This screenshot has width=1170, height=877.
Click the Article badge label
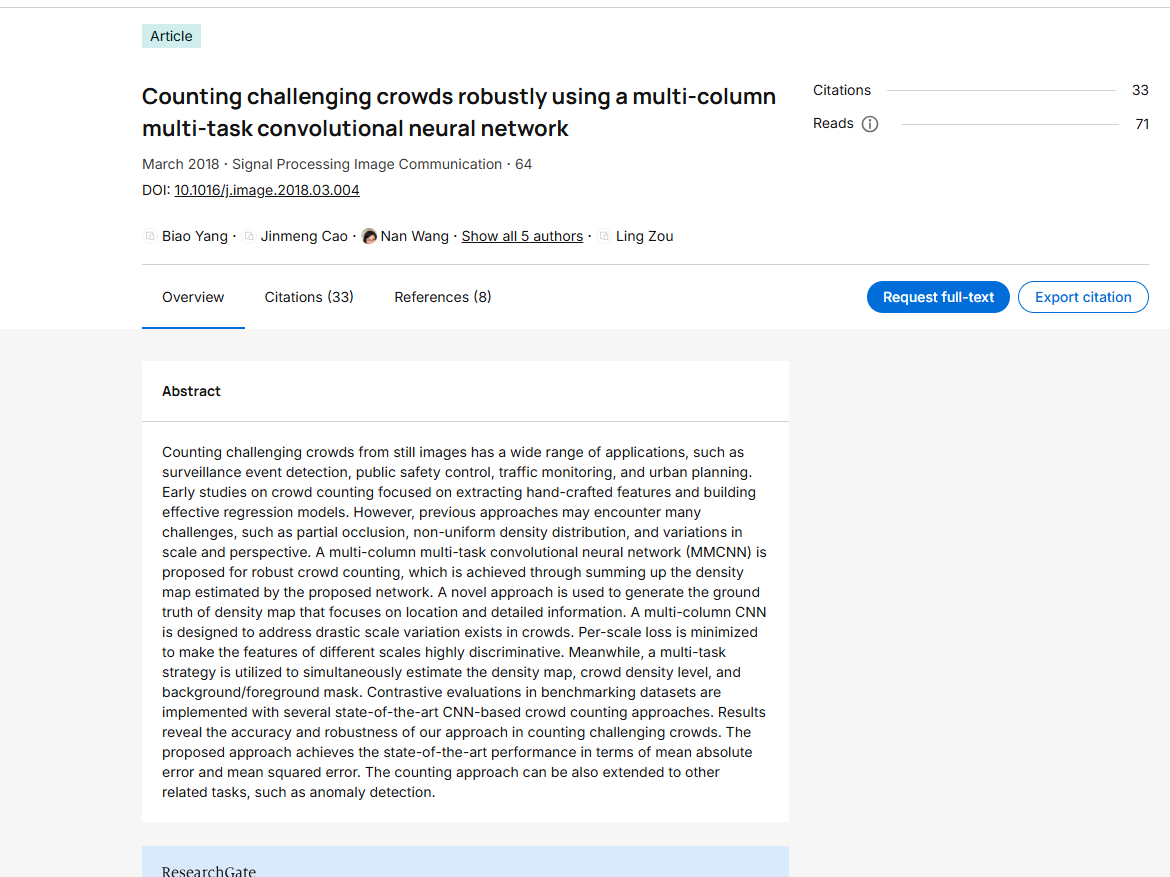pos(171,36)
